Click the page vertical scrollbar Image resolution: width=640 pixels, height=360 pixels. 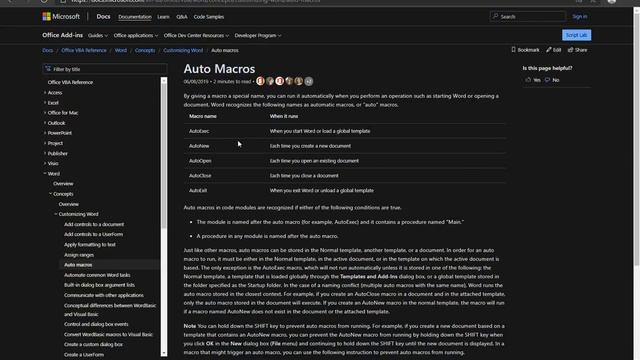(636, 141)
